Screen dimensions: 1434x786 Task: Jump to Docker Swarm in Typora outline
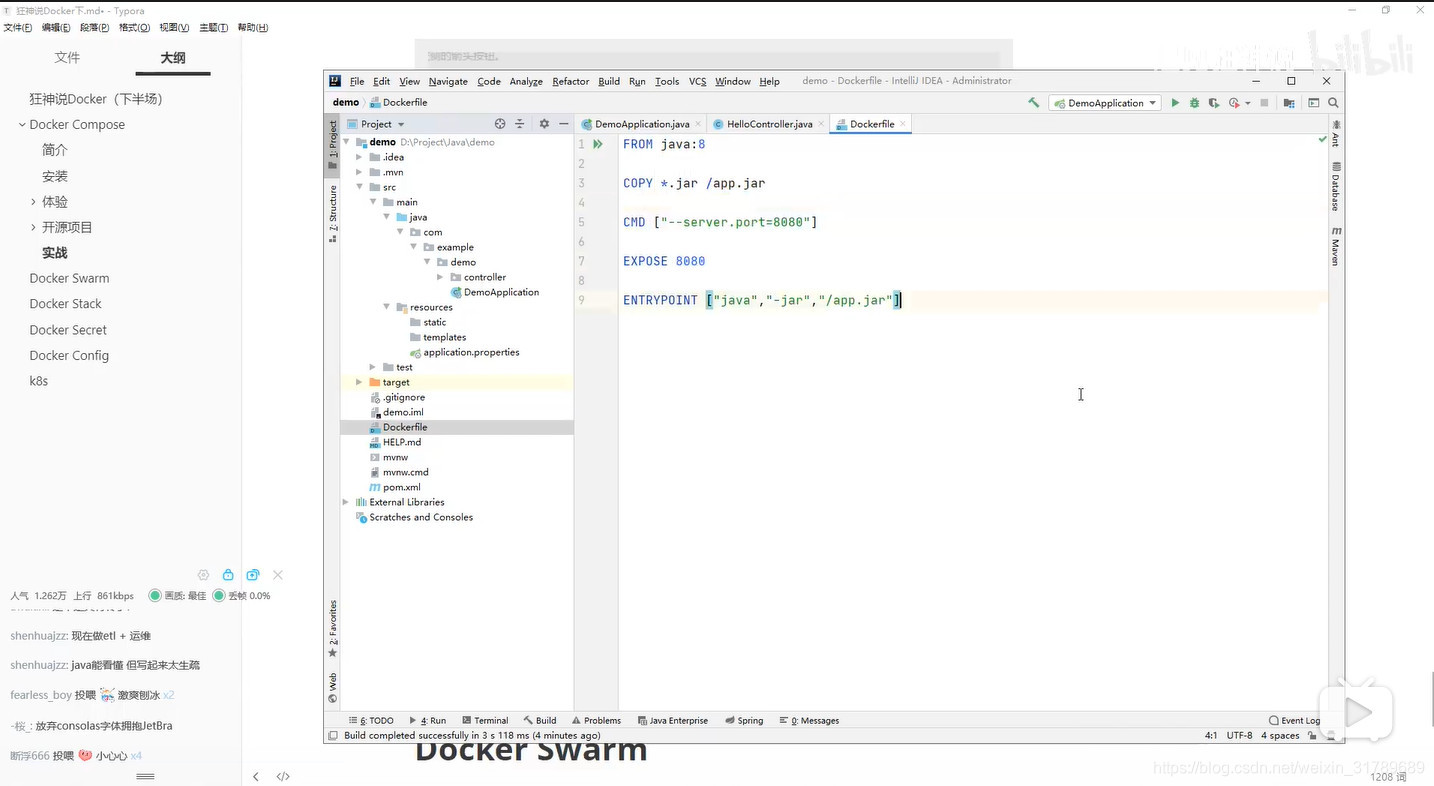click(x=69, y=278)
